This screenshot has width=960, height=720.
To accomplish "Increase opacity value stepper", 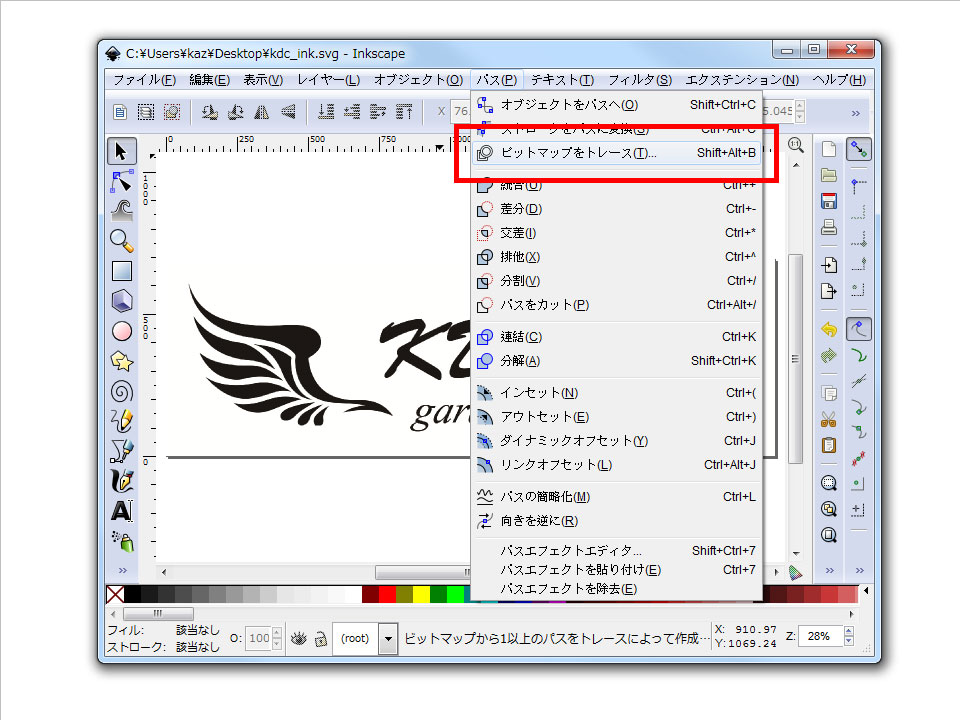I will 277,633.
